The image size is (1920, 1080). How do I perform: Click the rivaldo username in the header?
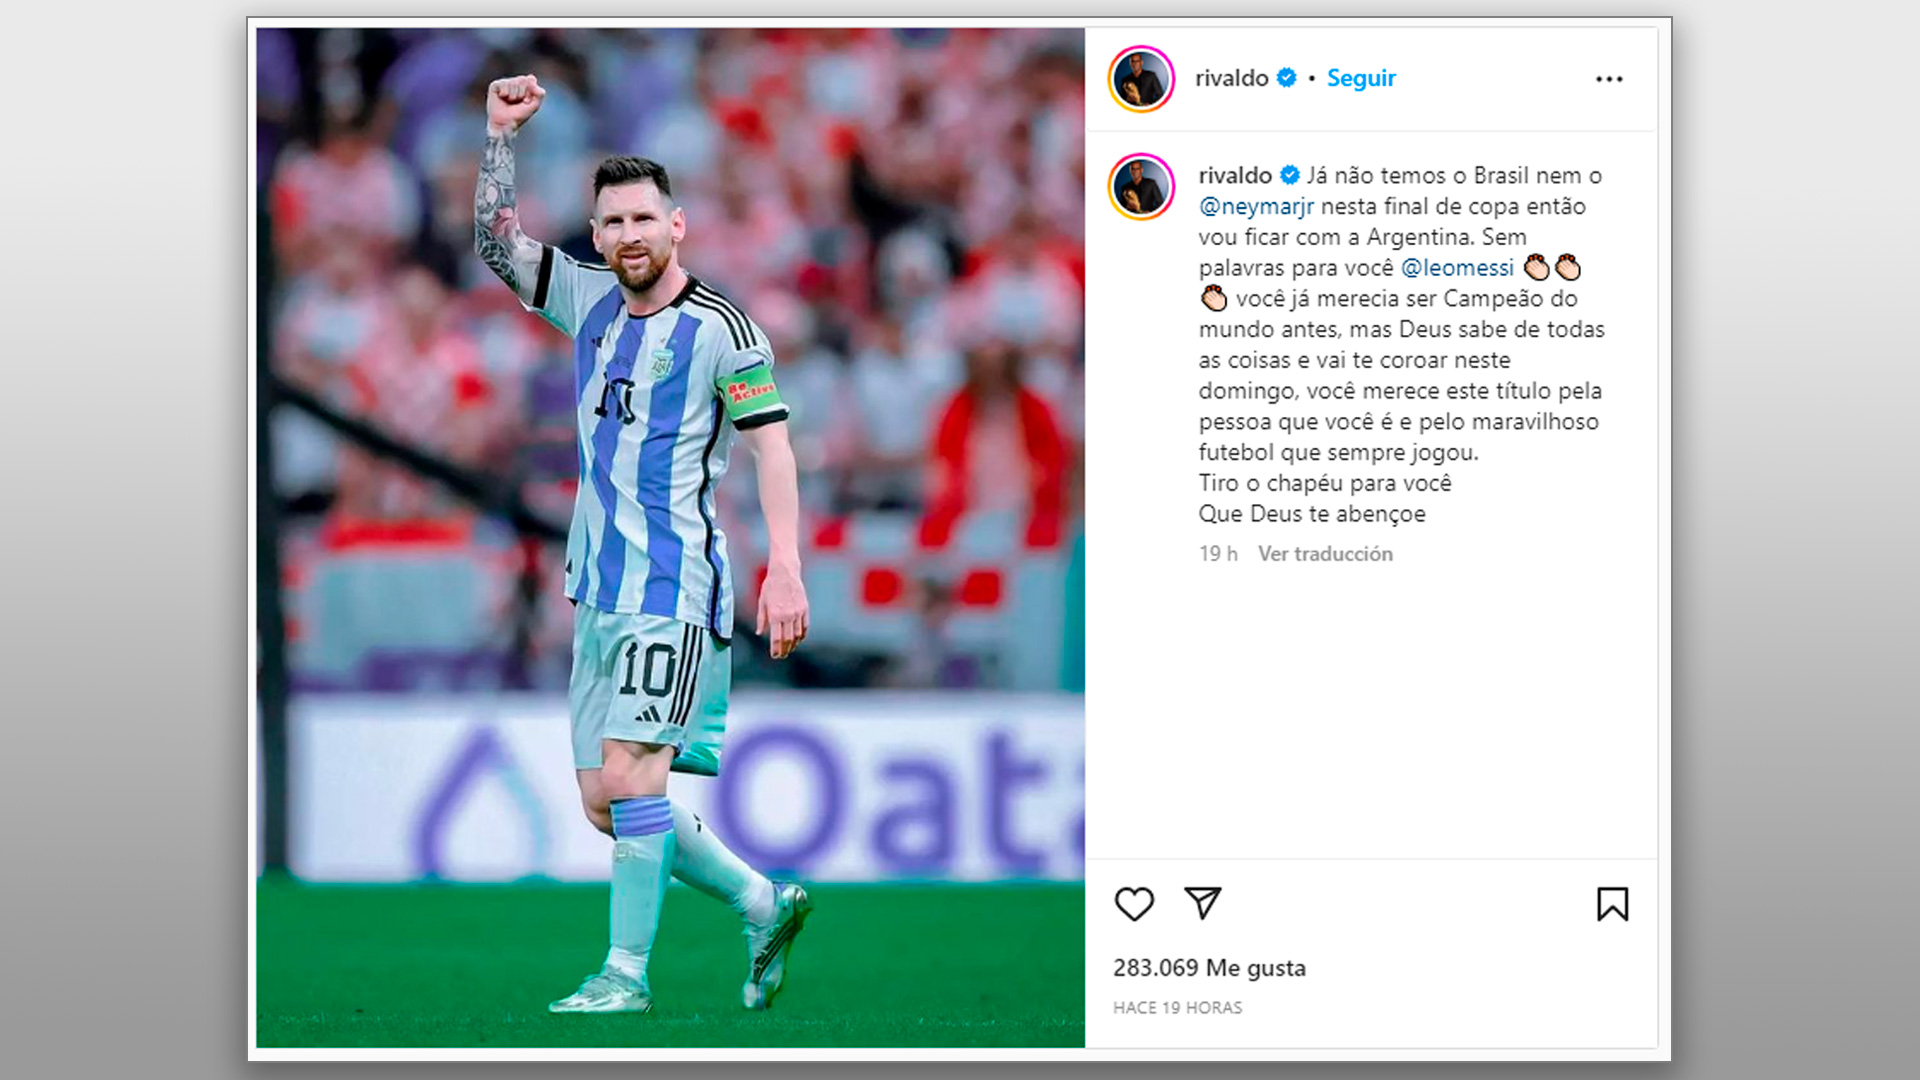[1232, 78]
